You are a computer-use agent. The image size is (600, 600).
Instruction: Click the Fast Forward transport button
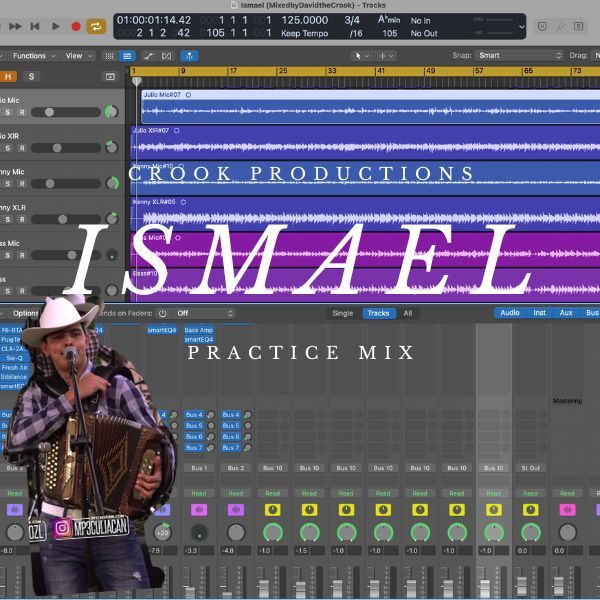pos(15,26)
